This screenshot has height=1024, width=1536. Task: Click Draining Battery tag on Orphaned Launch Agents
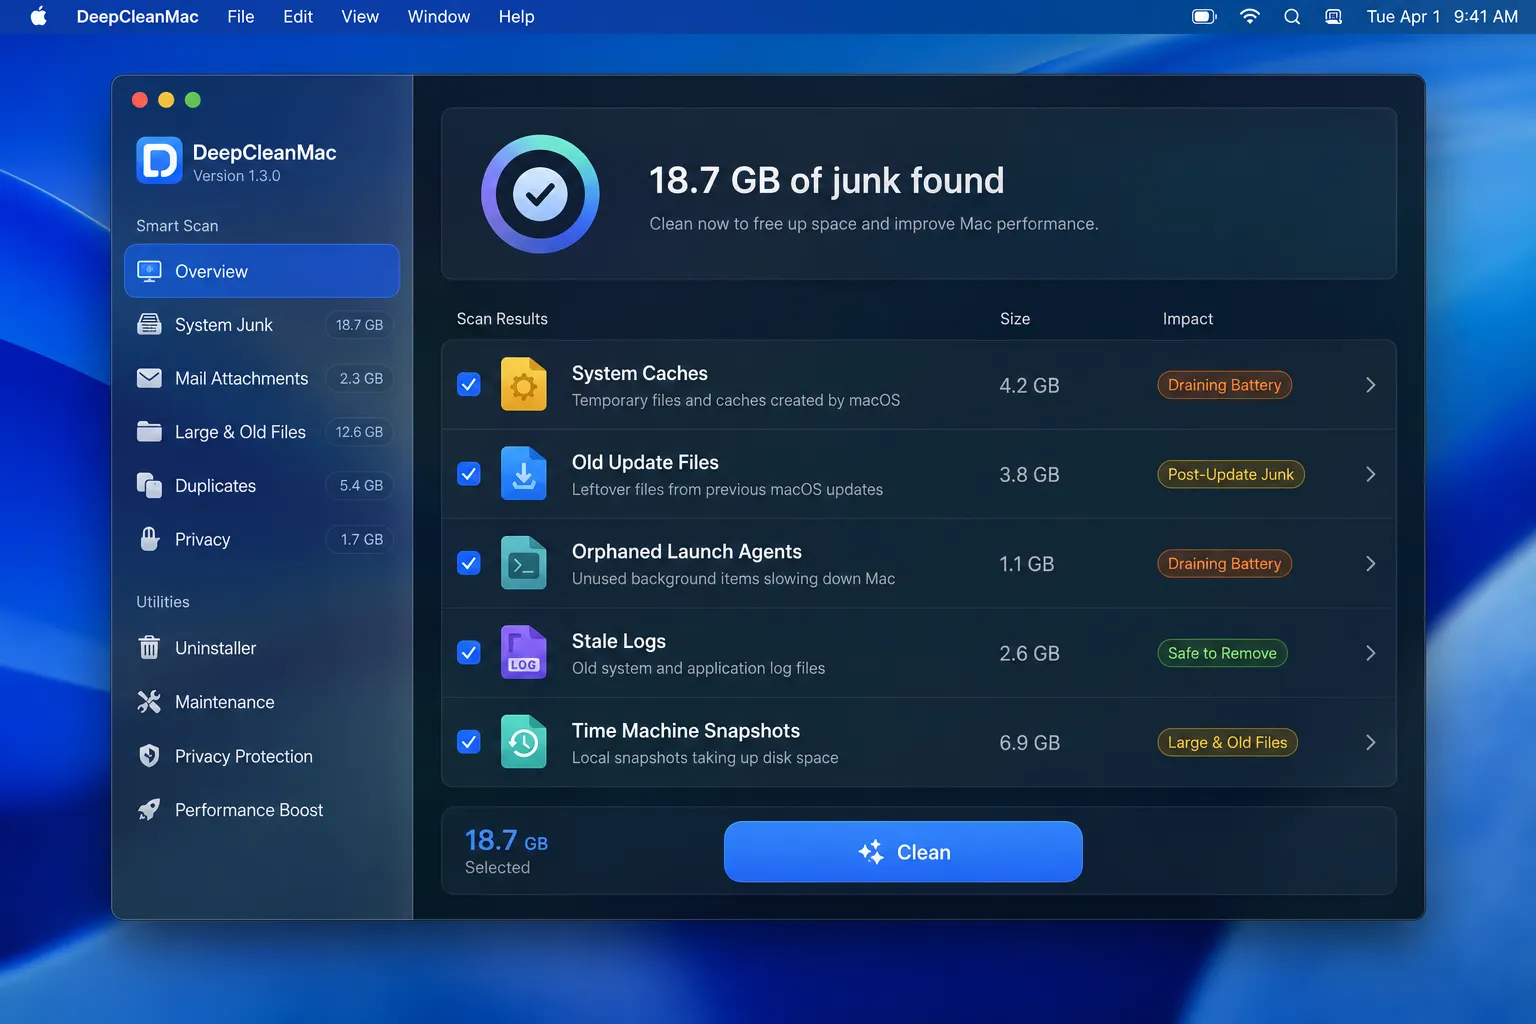pyautogui.click(x=1224, y=564)
